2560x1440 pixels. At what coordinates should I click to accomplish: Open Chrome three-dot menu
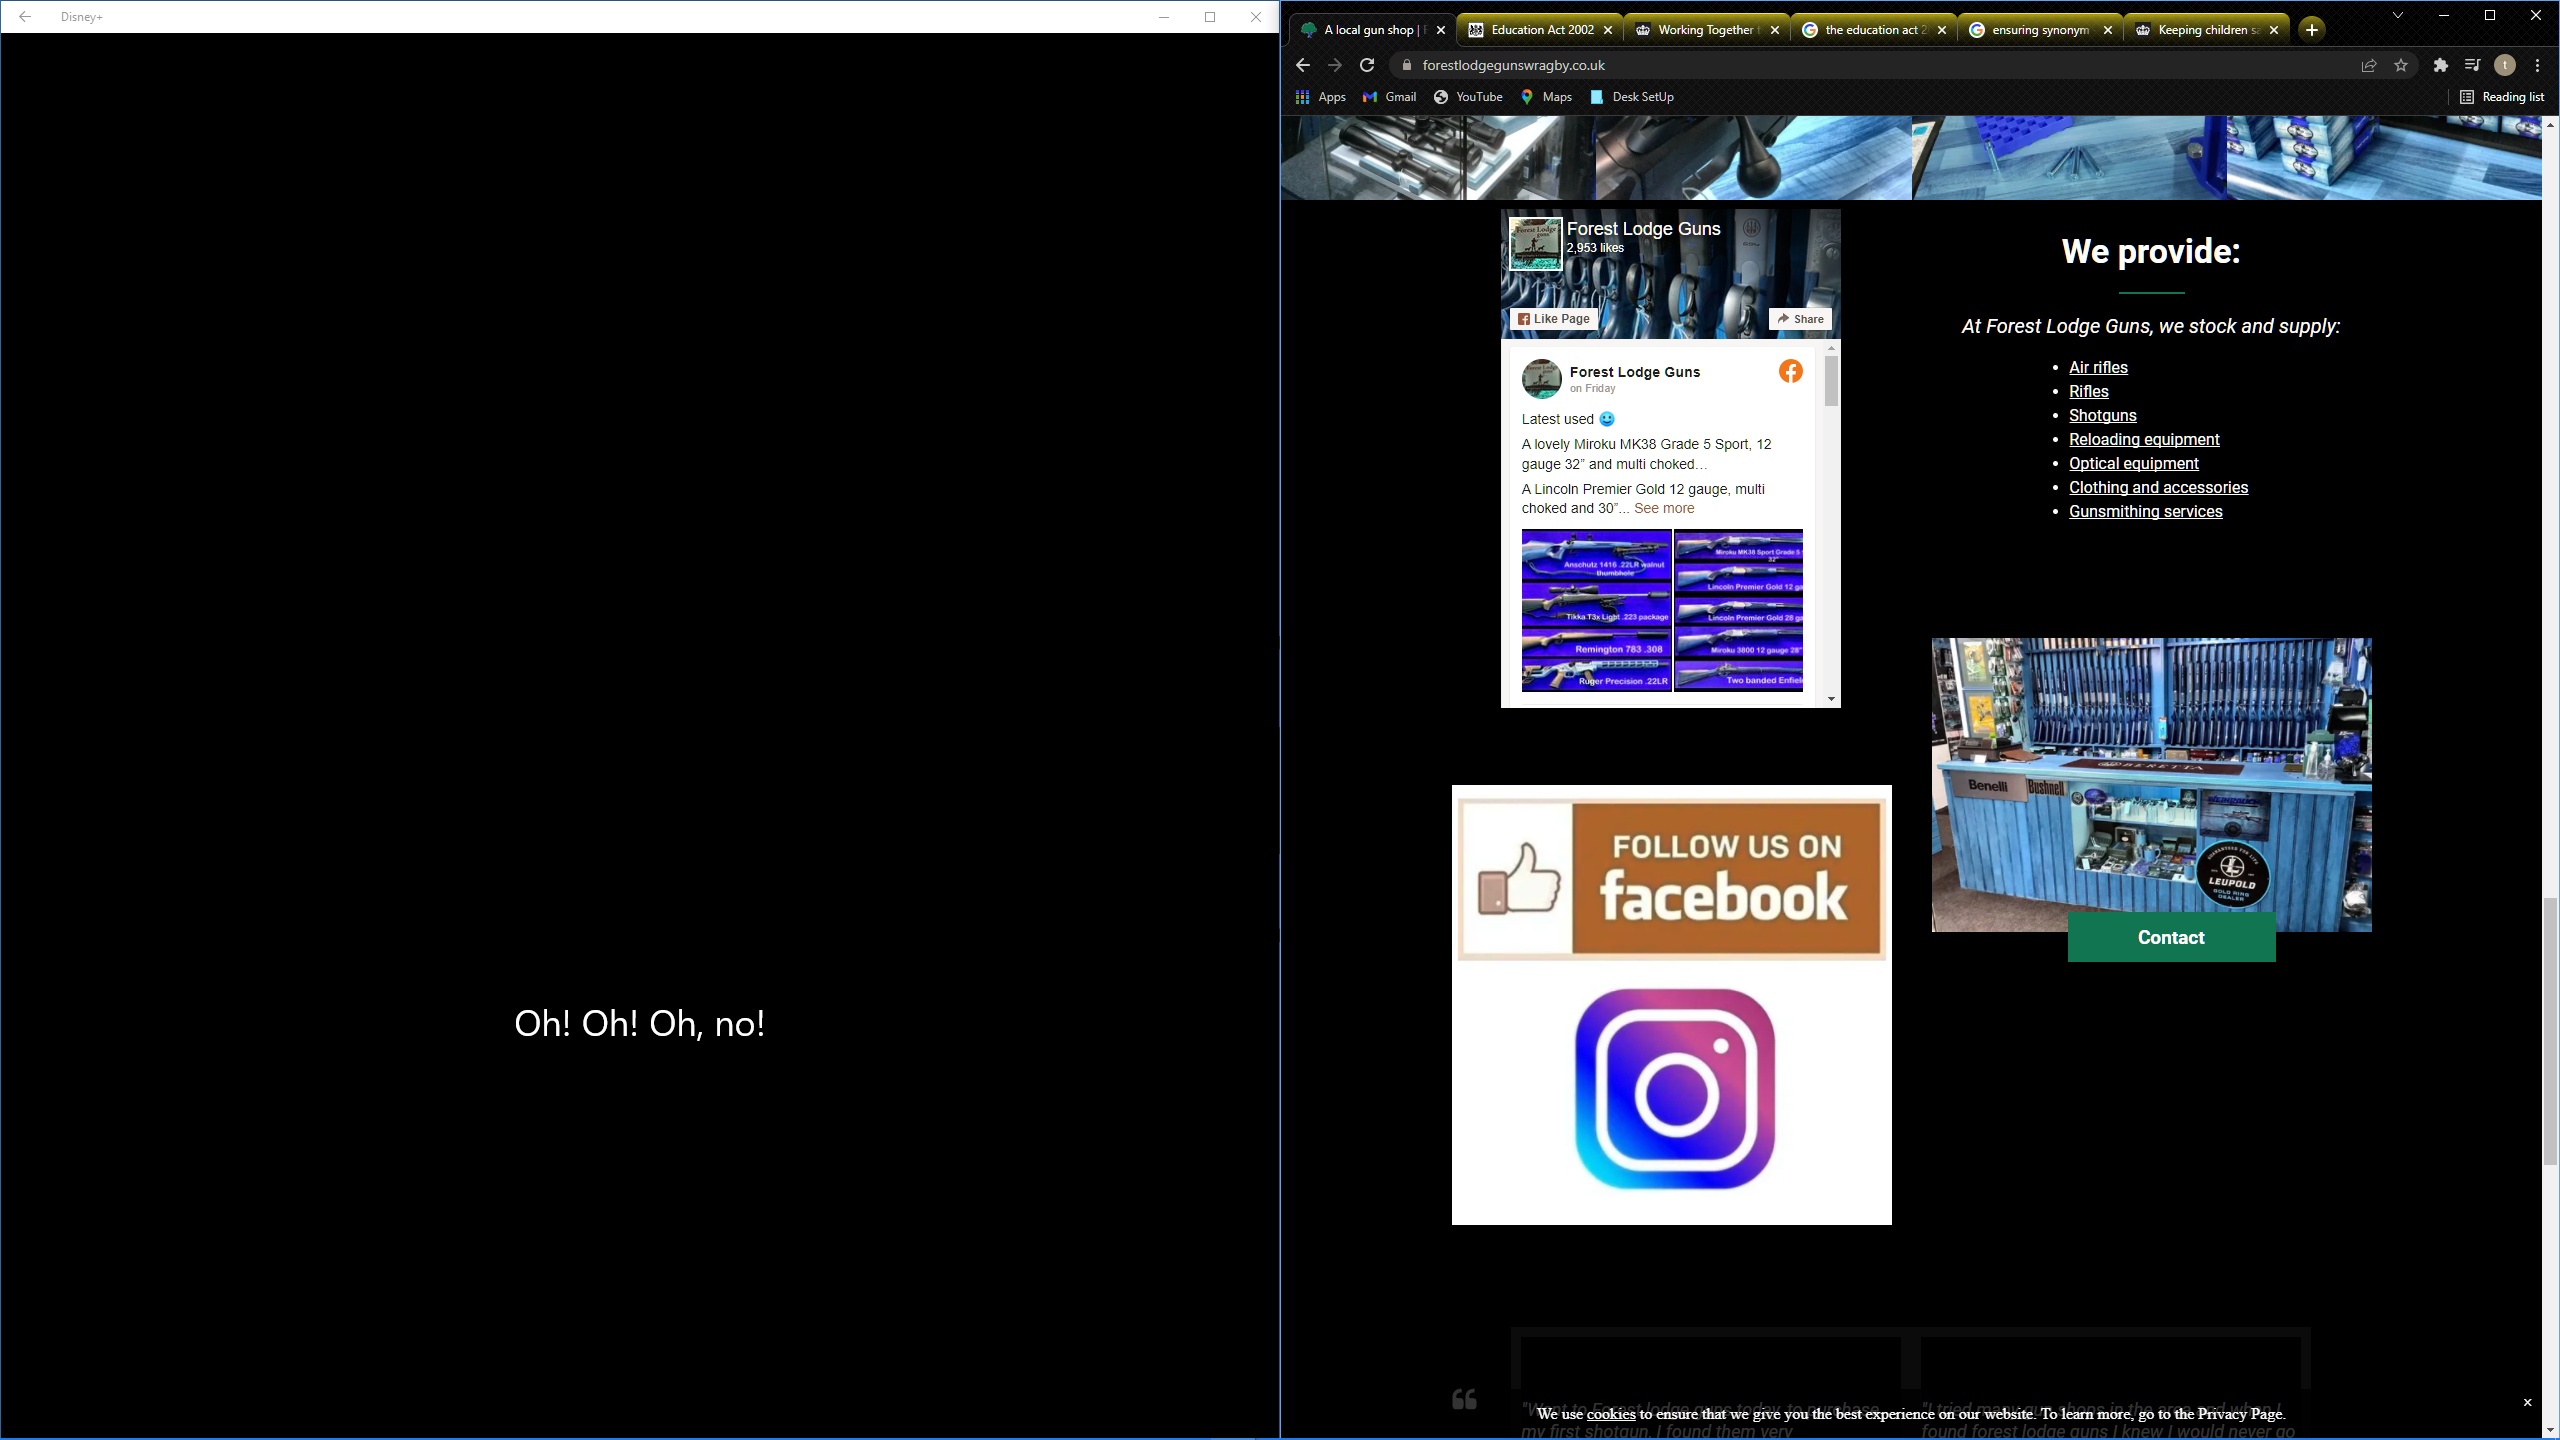pos(2537,65)
